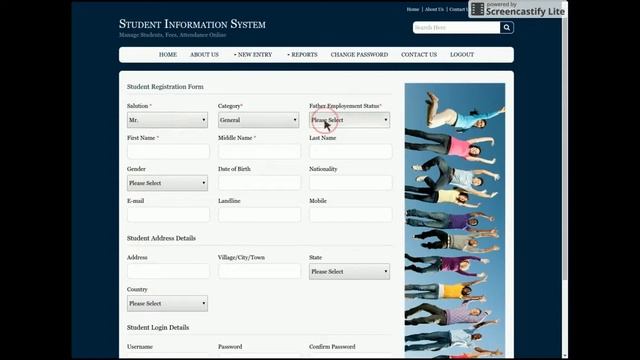Open the Salution dropdown showing Mr.

pyautogui.click(x=167, y=120)
